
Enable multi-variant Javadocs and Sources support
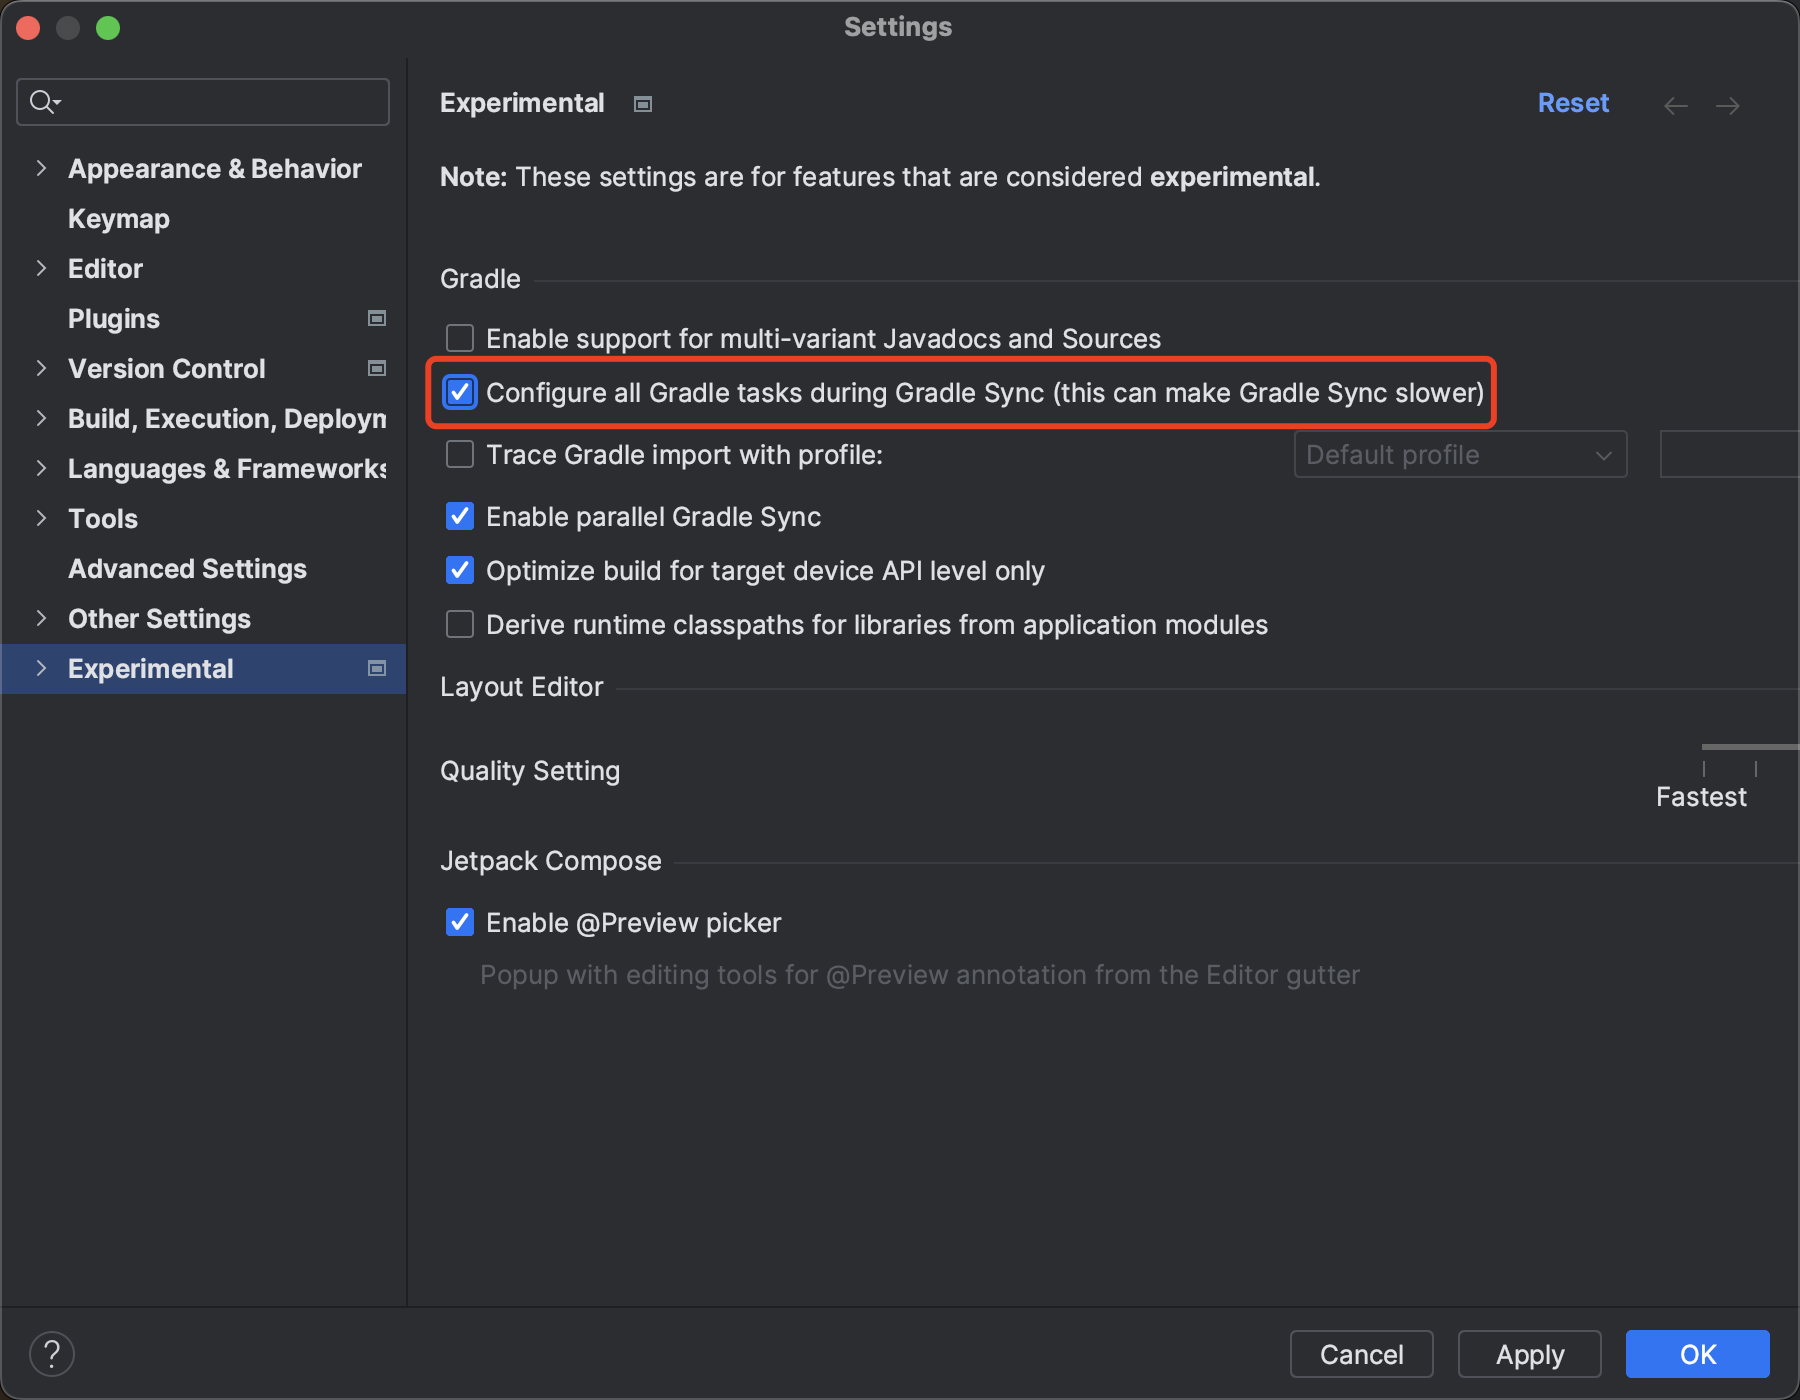460,339
